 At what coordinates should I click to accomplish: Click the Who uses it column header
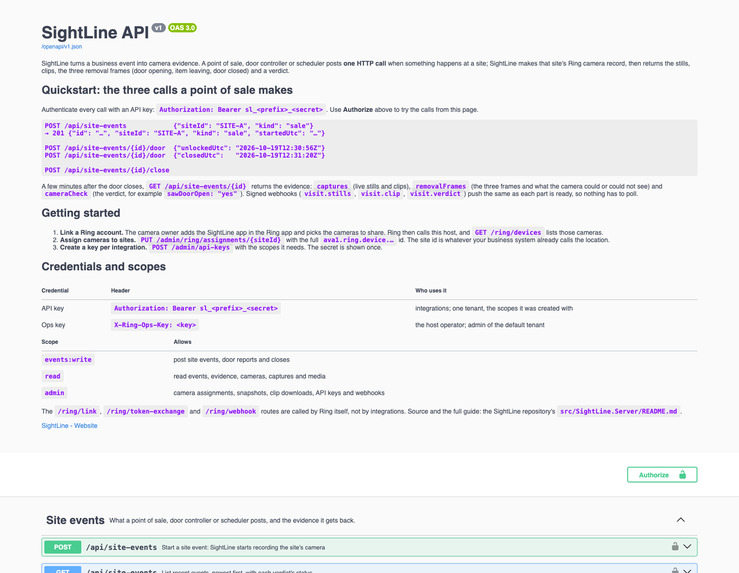pos(431,291)
